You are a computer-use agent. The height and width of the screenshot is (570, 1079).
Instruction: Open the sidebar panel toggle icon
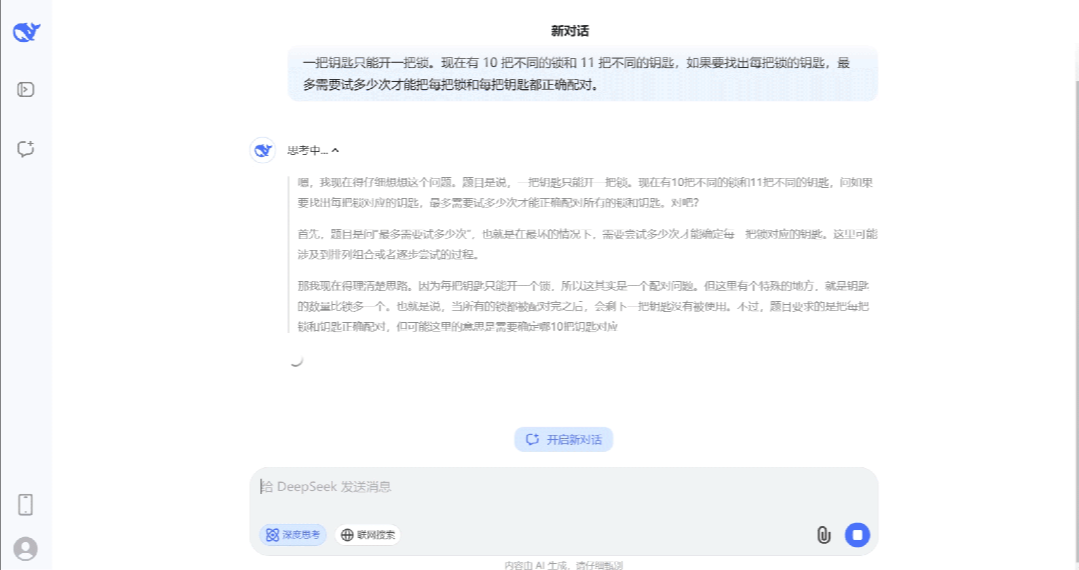(x=25, y=89)
